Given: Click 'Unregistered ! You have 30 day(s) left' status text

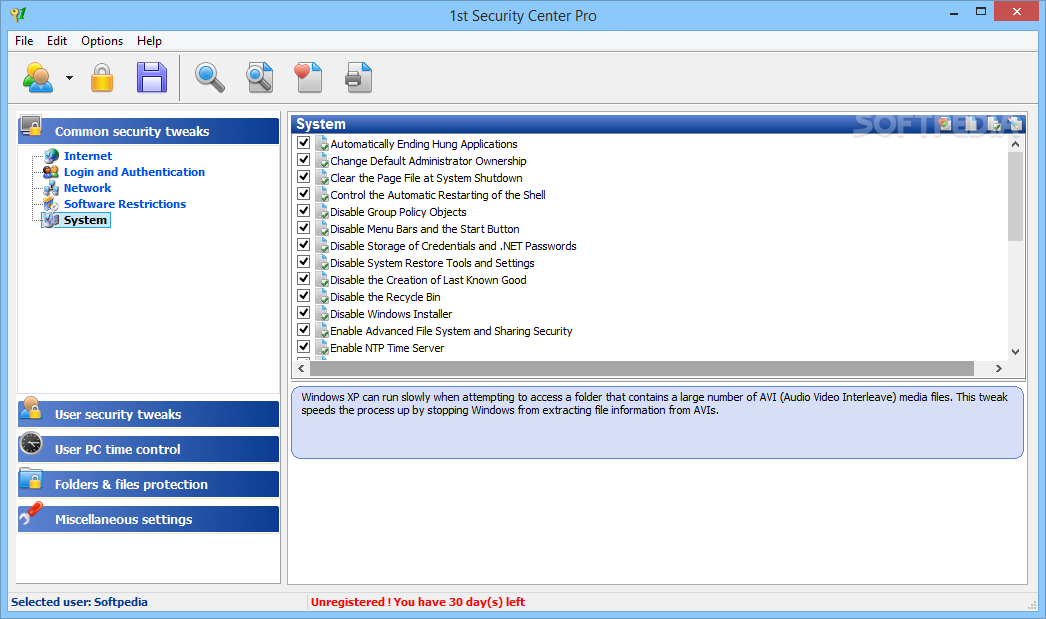Looking at the screenshot, I should pyautogui.click(x=418, y=602).
